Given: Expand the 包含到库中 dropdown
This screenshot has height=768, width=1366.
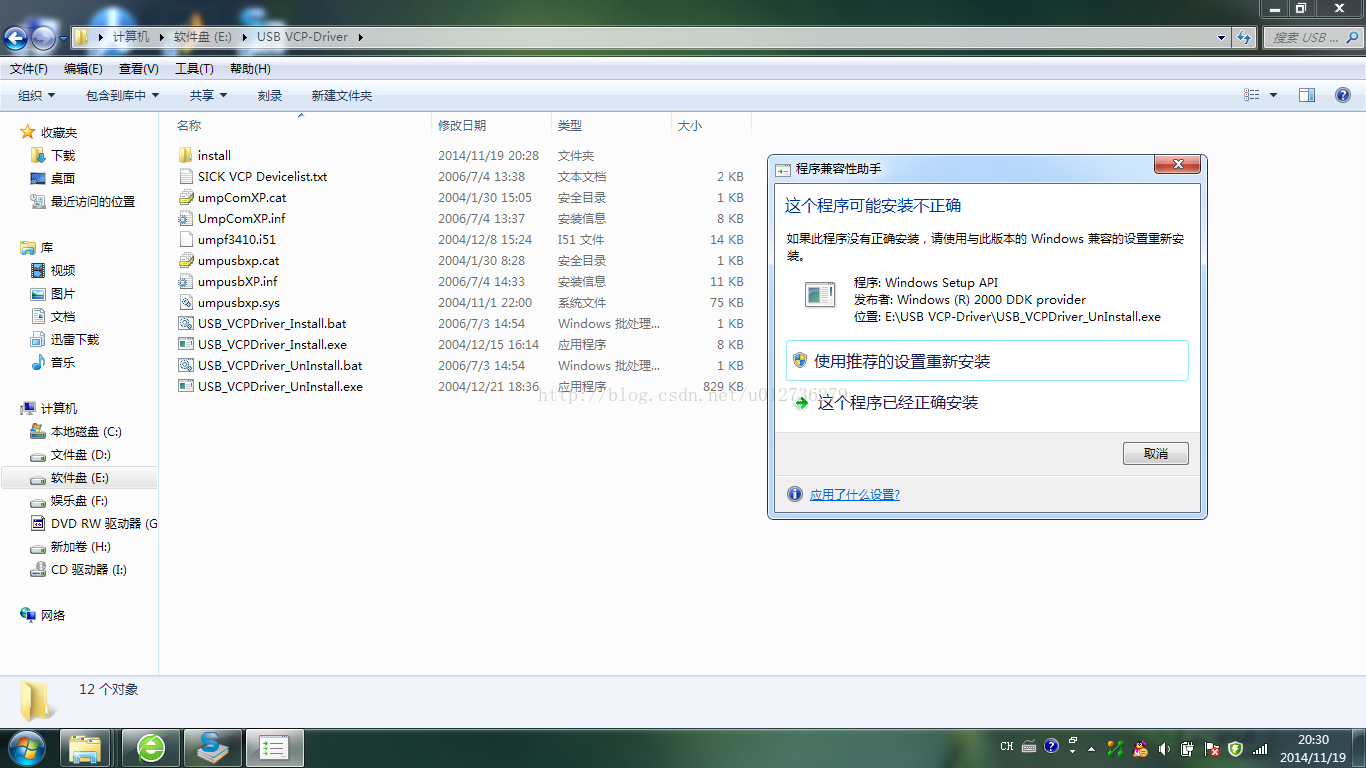Looking at the screenshot, I should pos(123,95).
